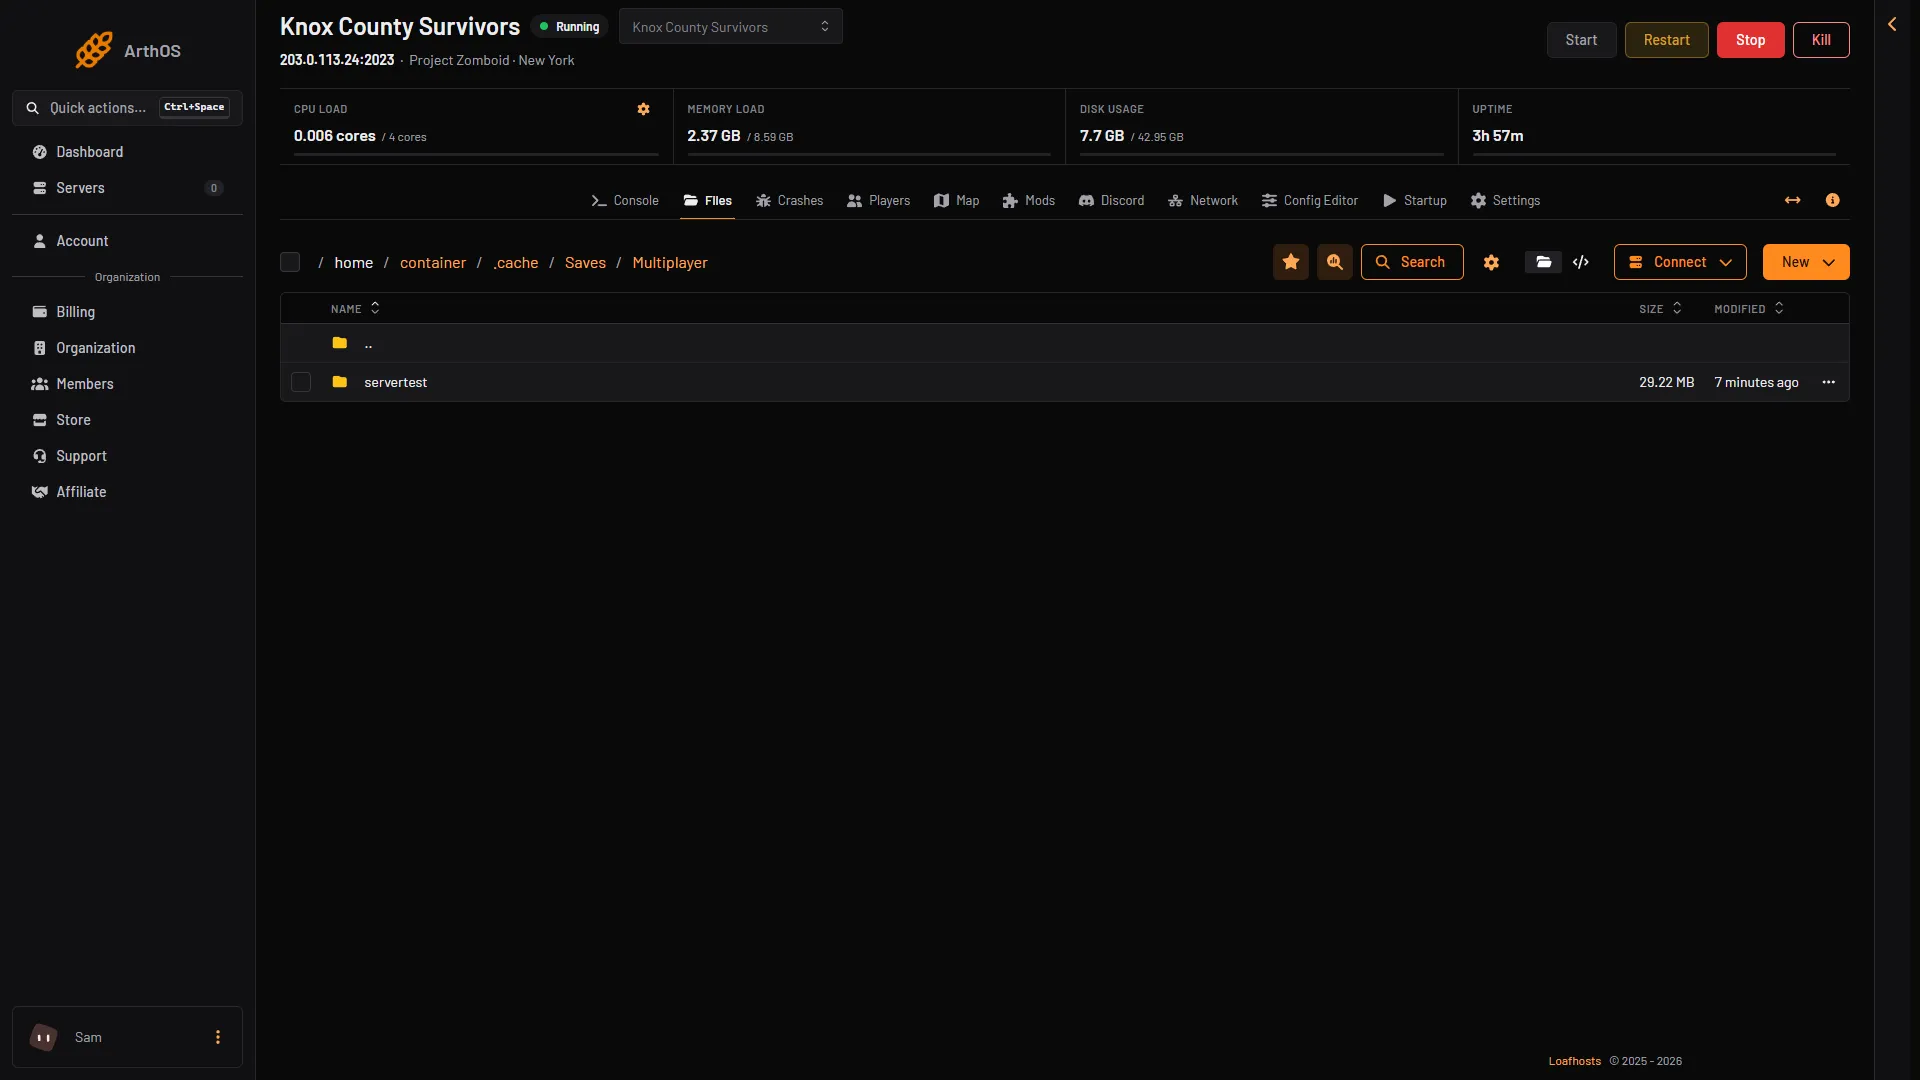Toggle the width expand arrows icon

[1792, 200]
